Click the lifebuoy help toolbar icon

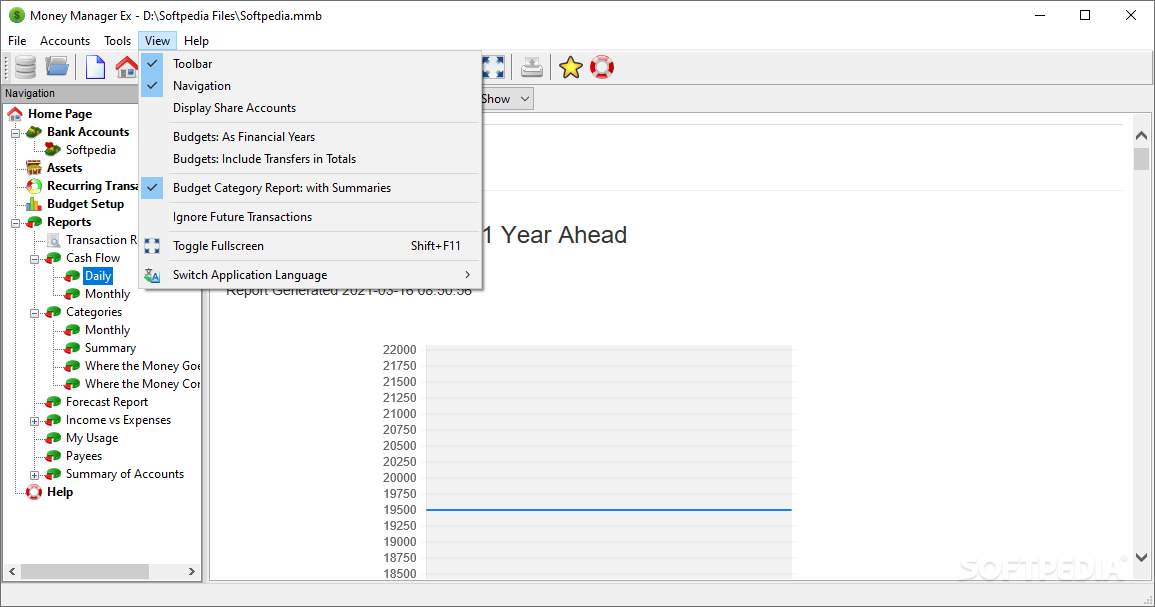(602, 67)
